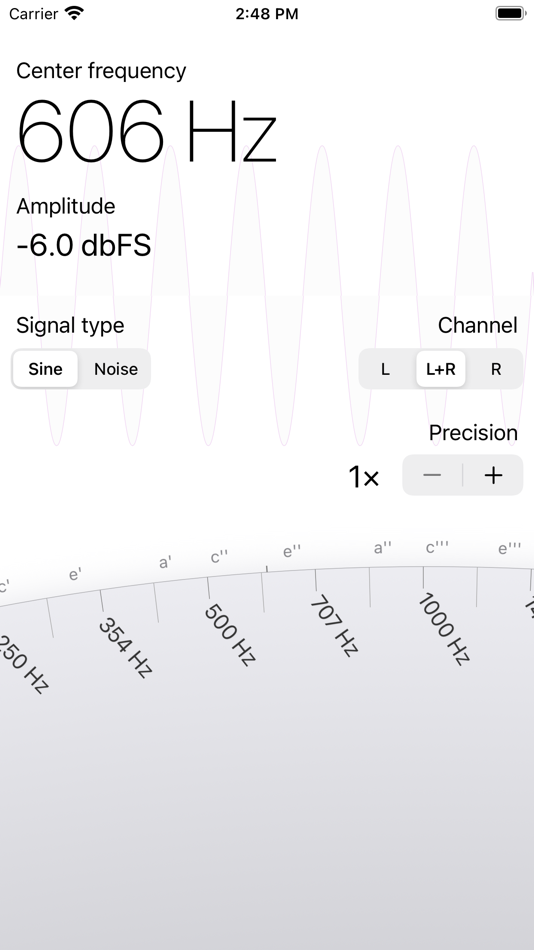Tap the Channel label
The width and height of the screenshot is (534, 950).
point(478,325)
